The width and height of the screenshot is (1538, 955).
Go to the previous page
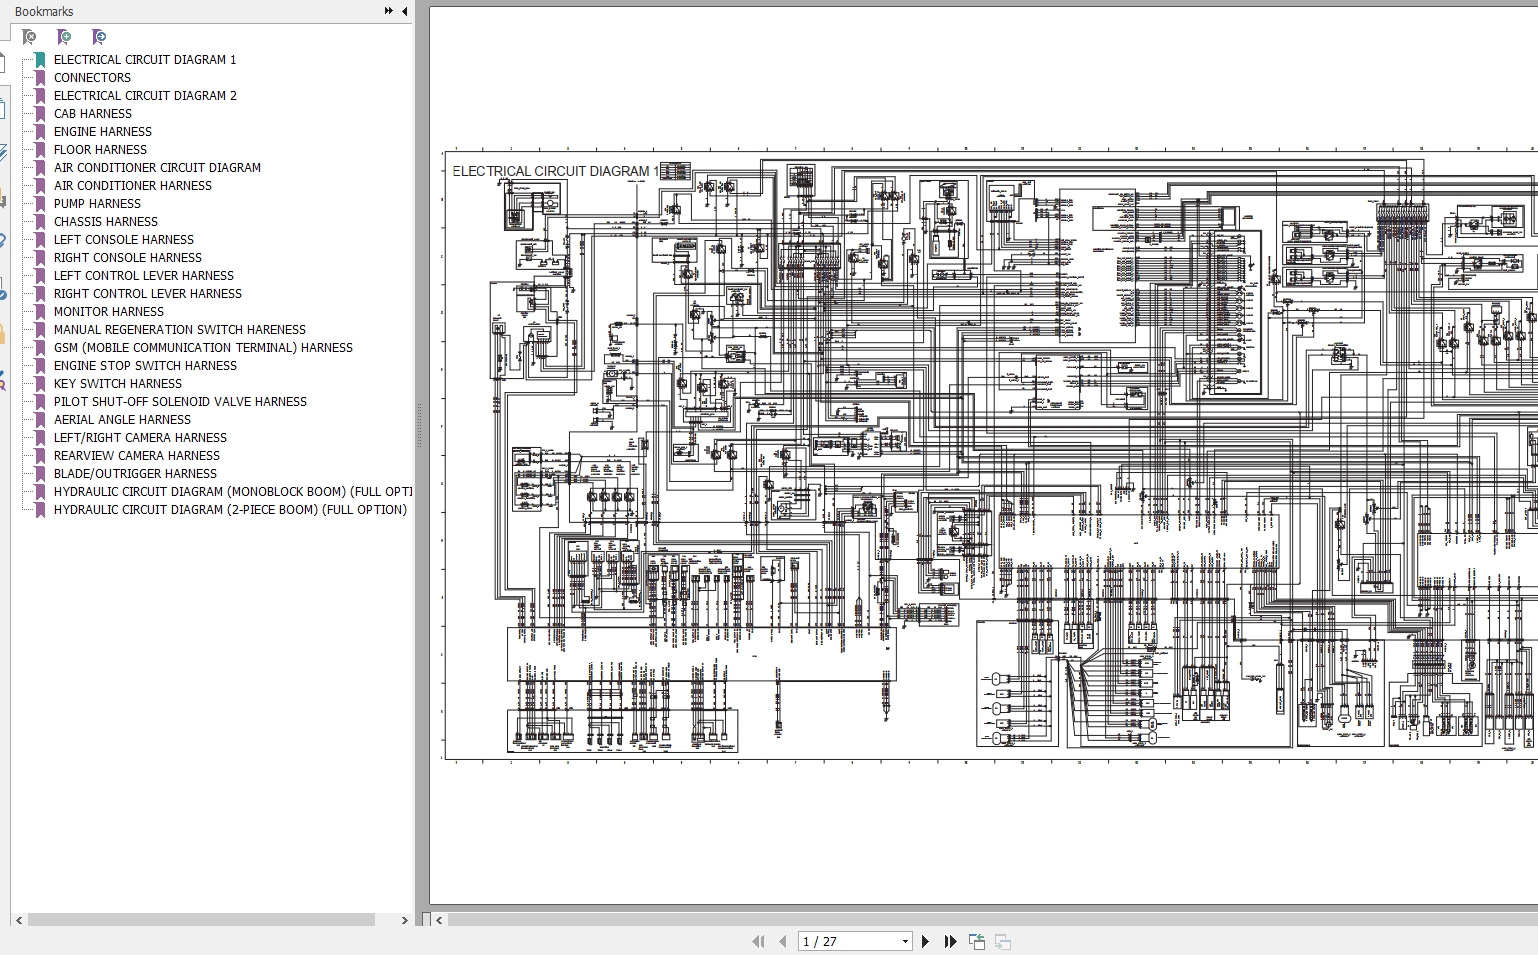click(x=782, y=941)
